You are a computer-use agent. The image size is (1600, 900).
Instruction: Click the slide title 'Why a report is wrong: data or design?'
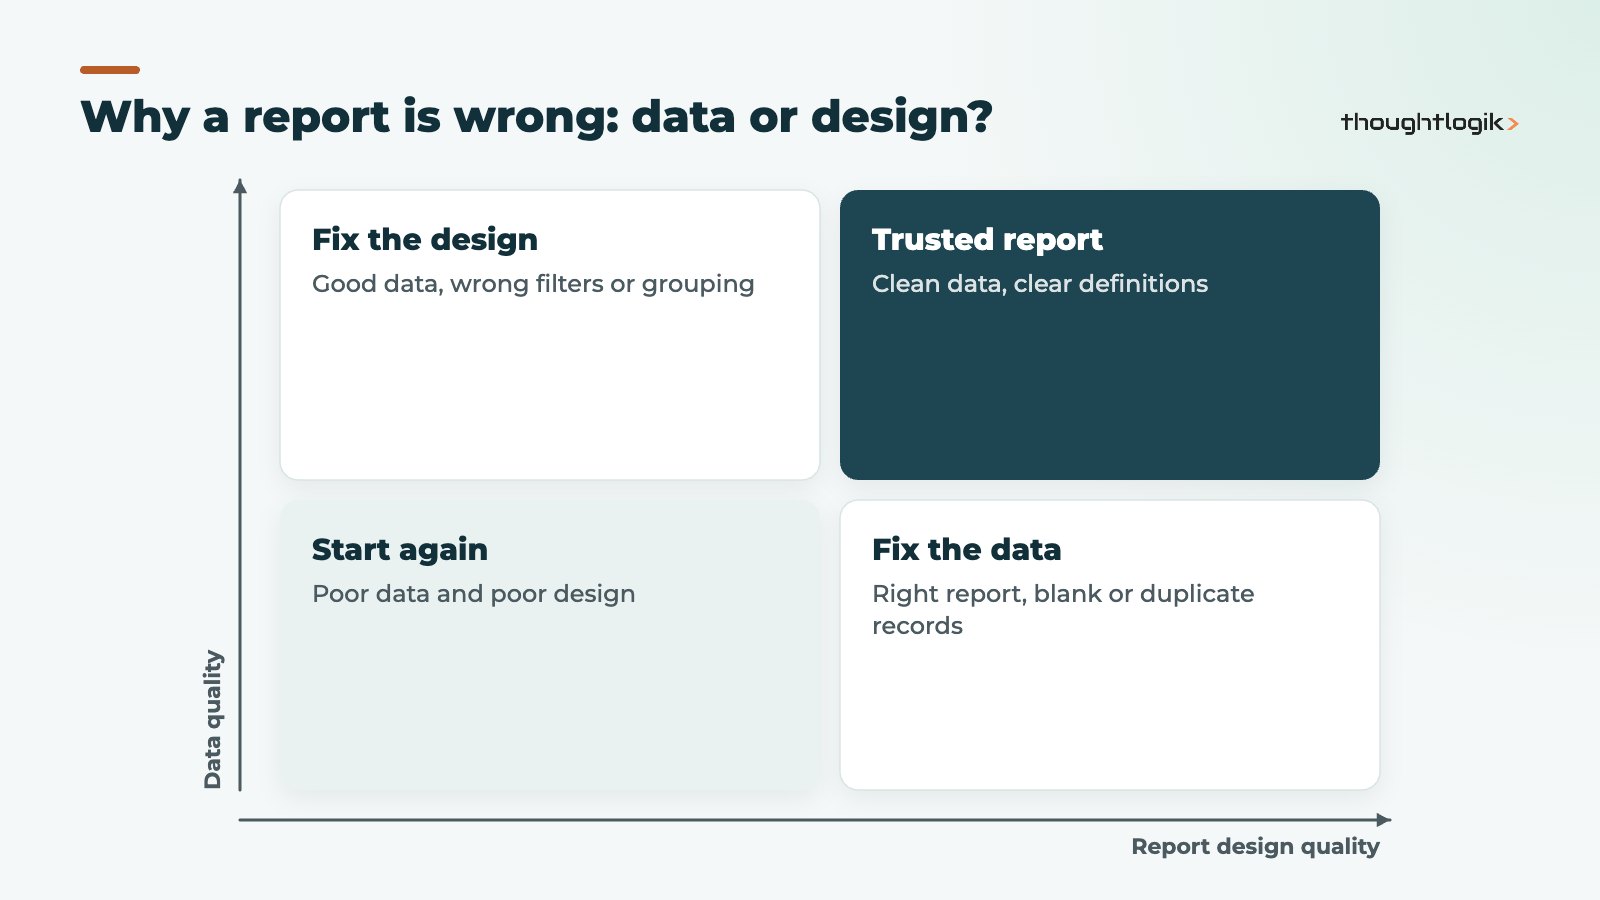(536, 117)
